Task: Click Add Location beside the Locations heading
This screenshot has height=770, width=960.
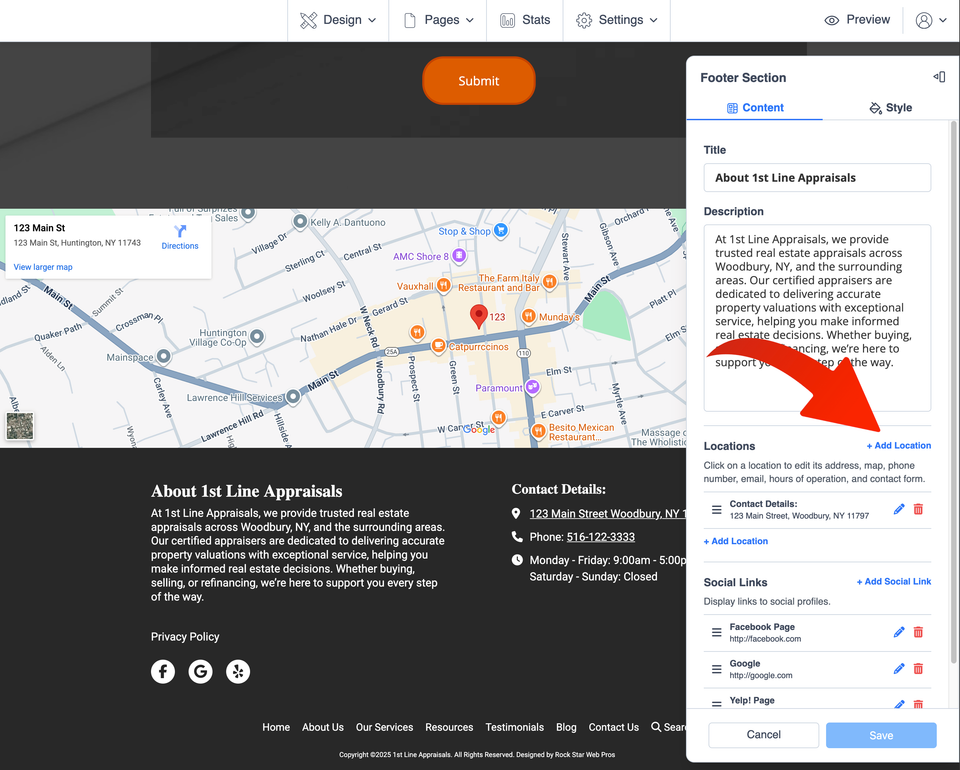Action: pyautogui.click(x=899, y=446)
